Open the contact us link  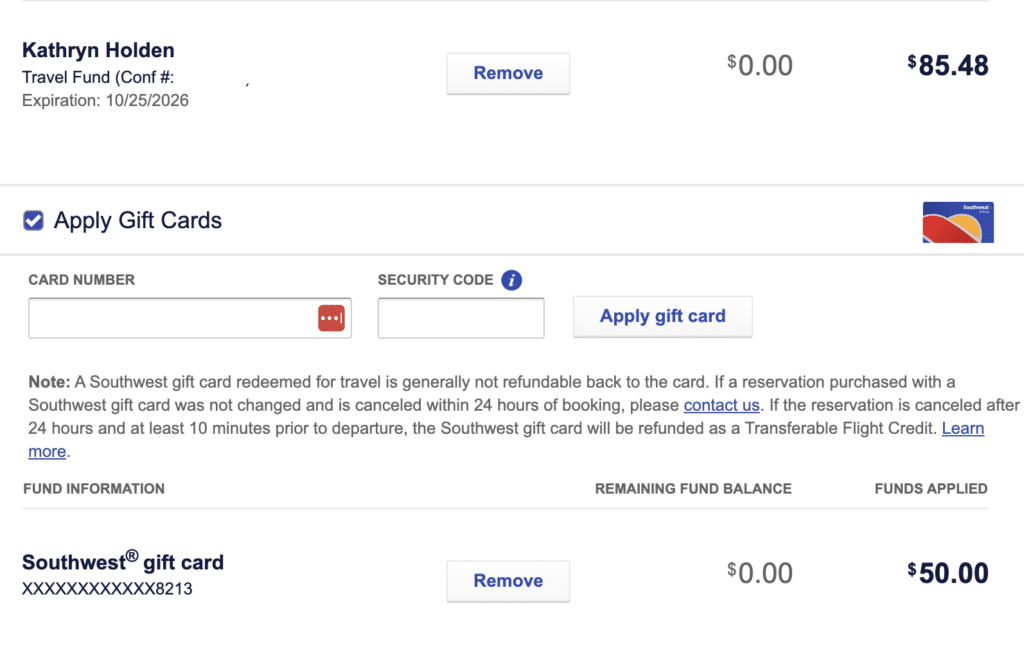tap(721, 405)
